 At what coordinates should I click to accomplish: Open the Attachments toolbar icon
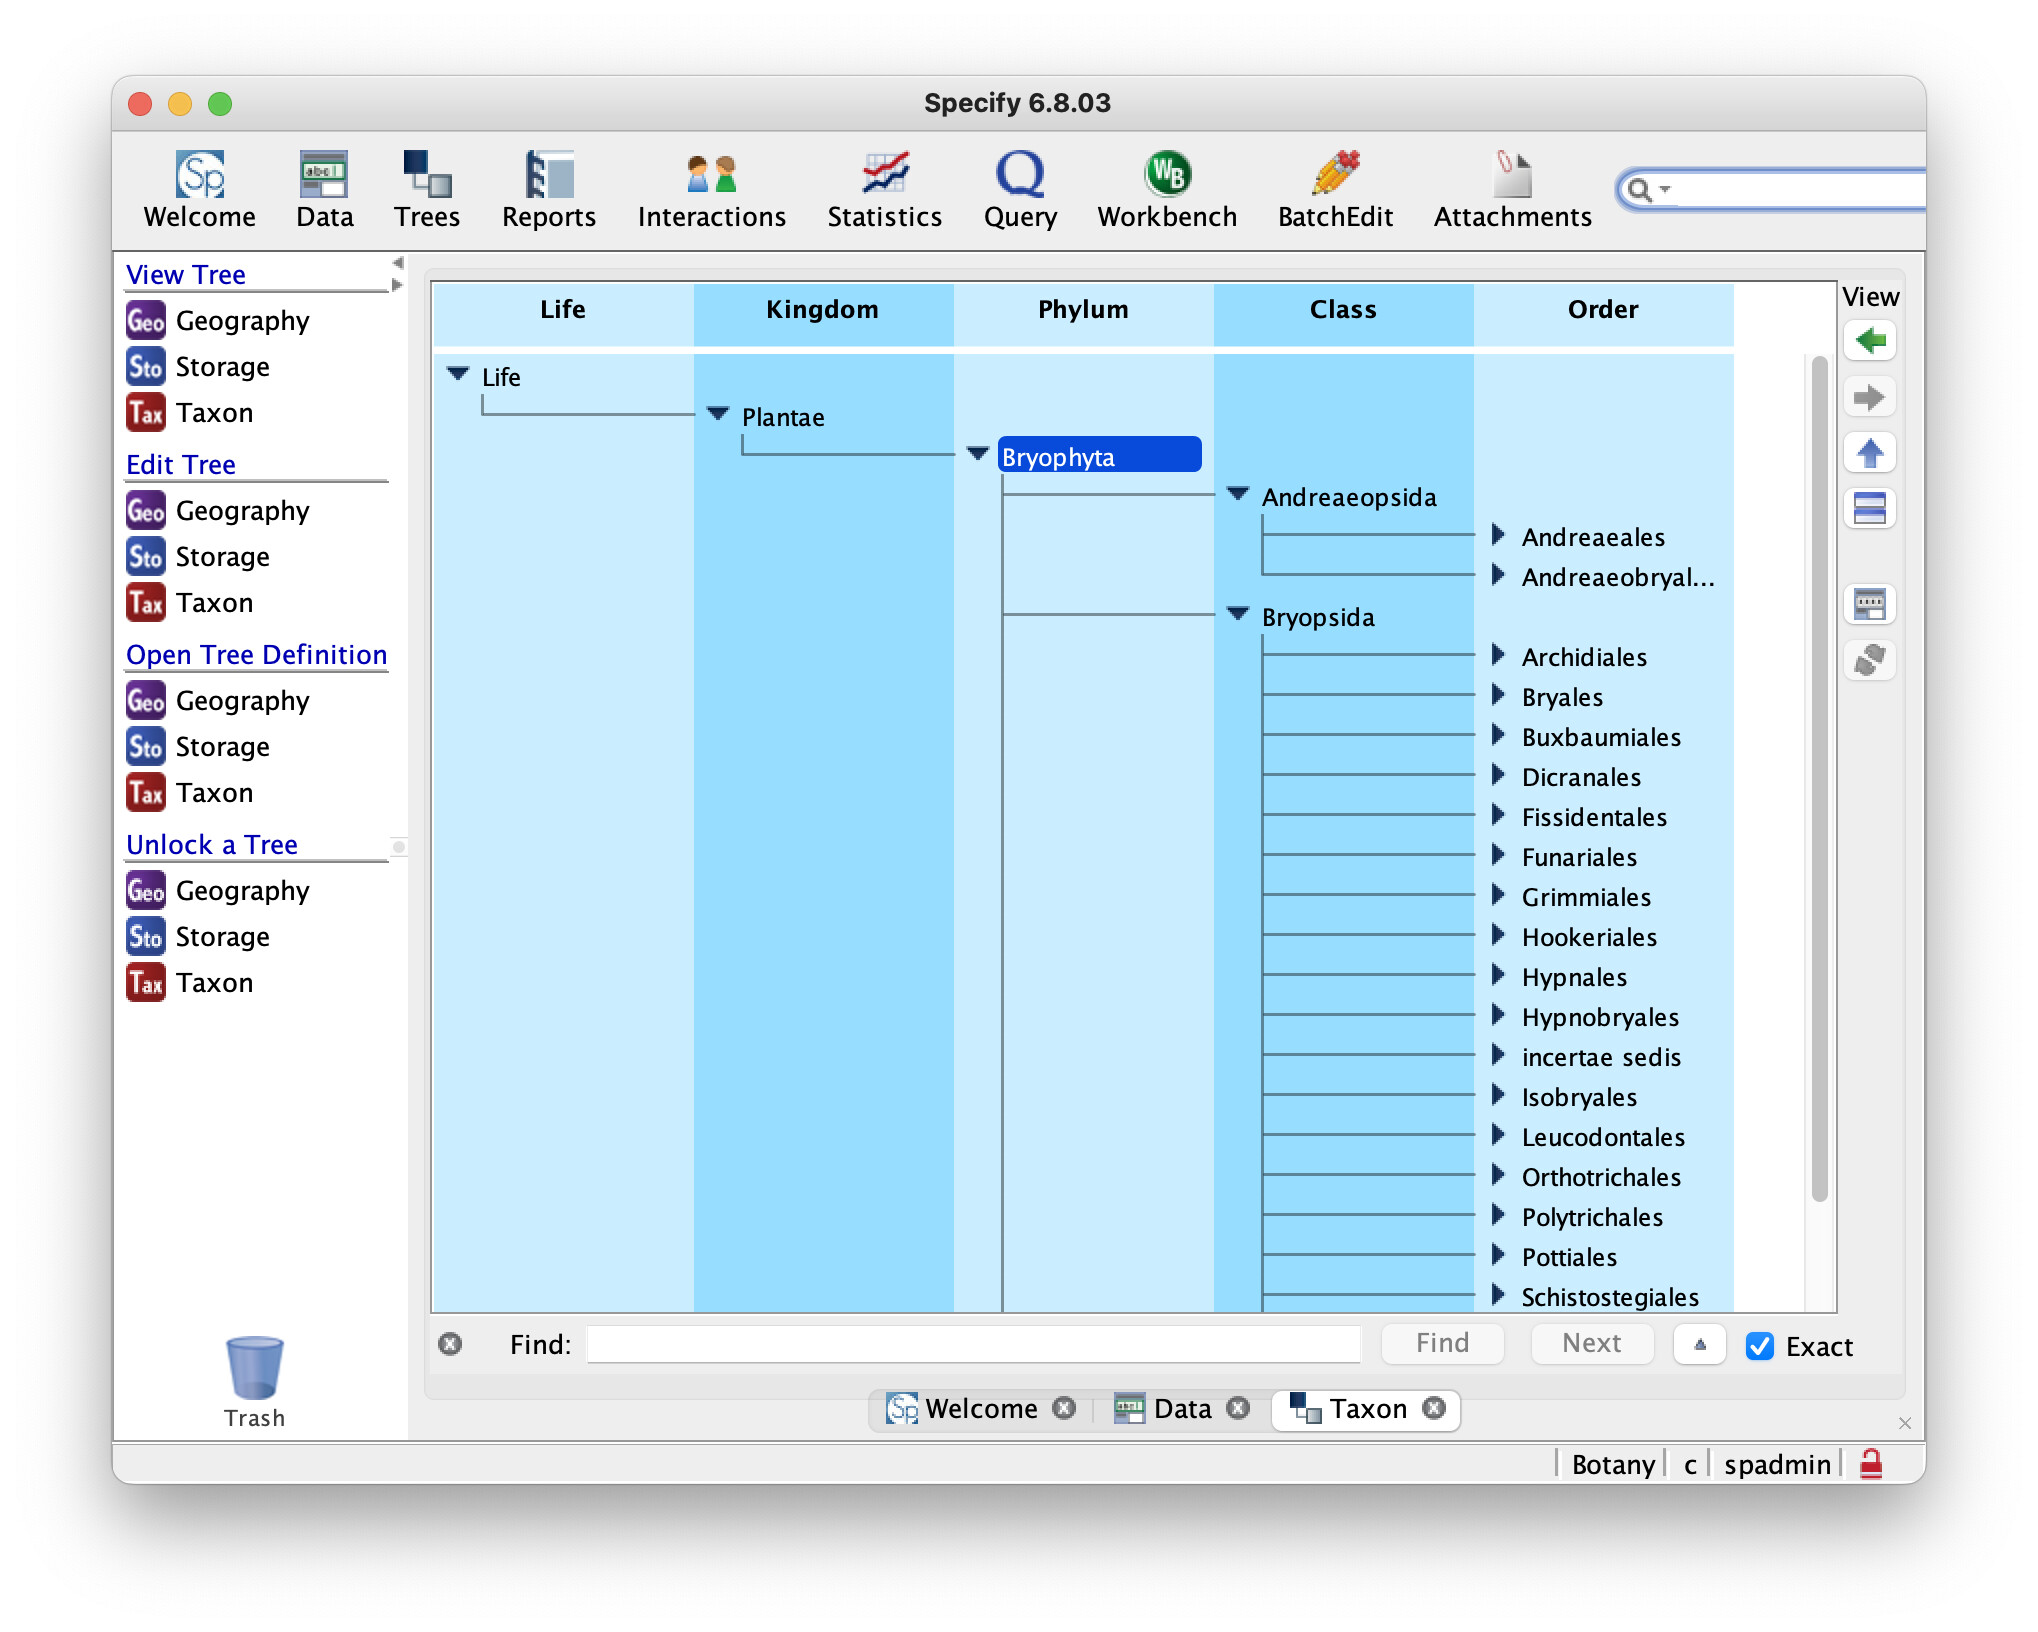click(x=1512, y=190)
